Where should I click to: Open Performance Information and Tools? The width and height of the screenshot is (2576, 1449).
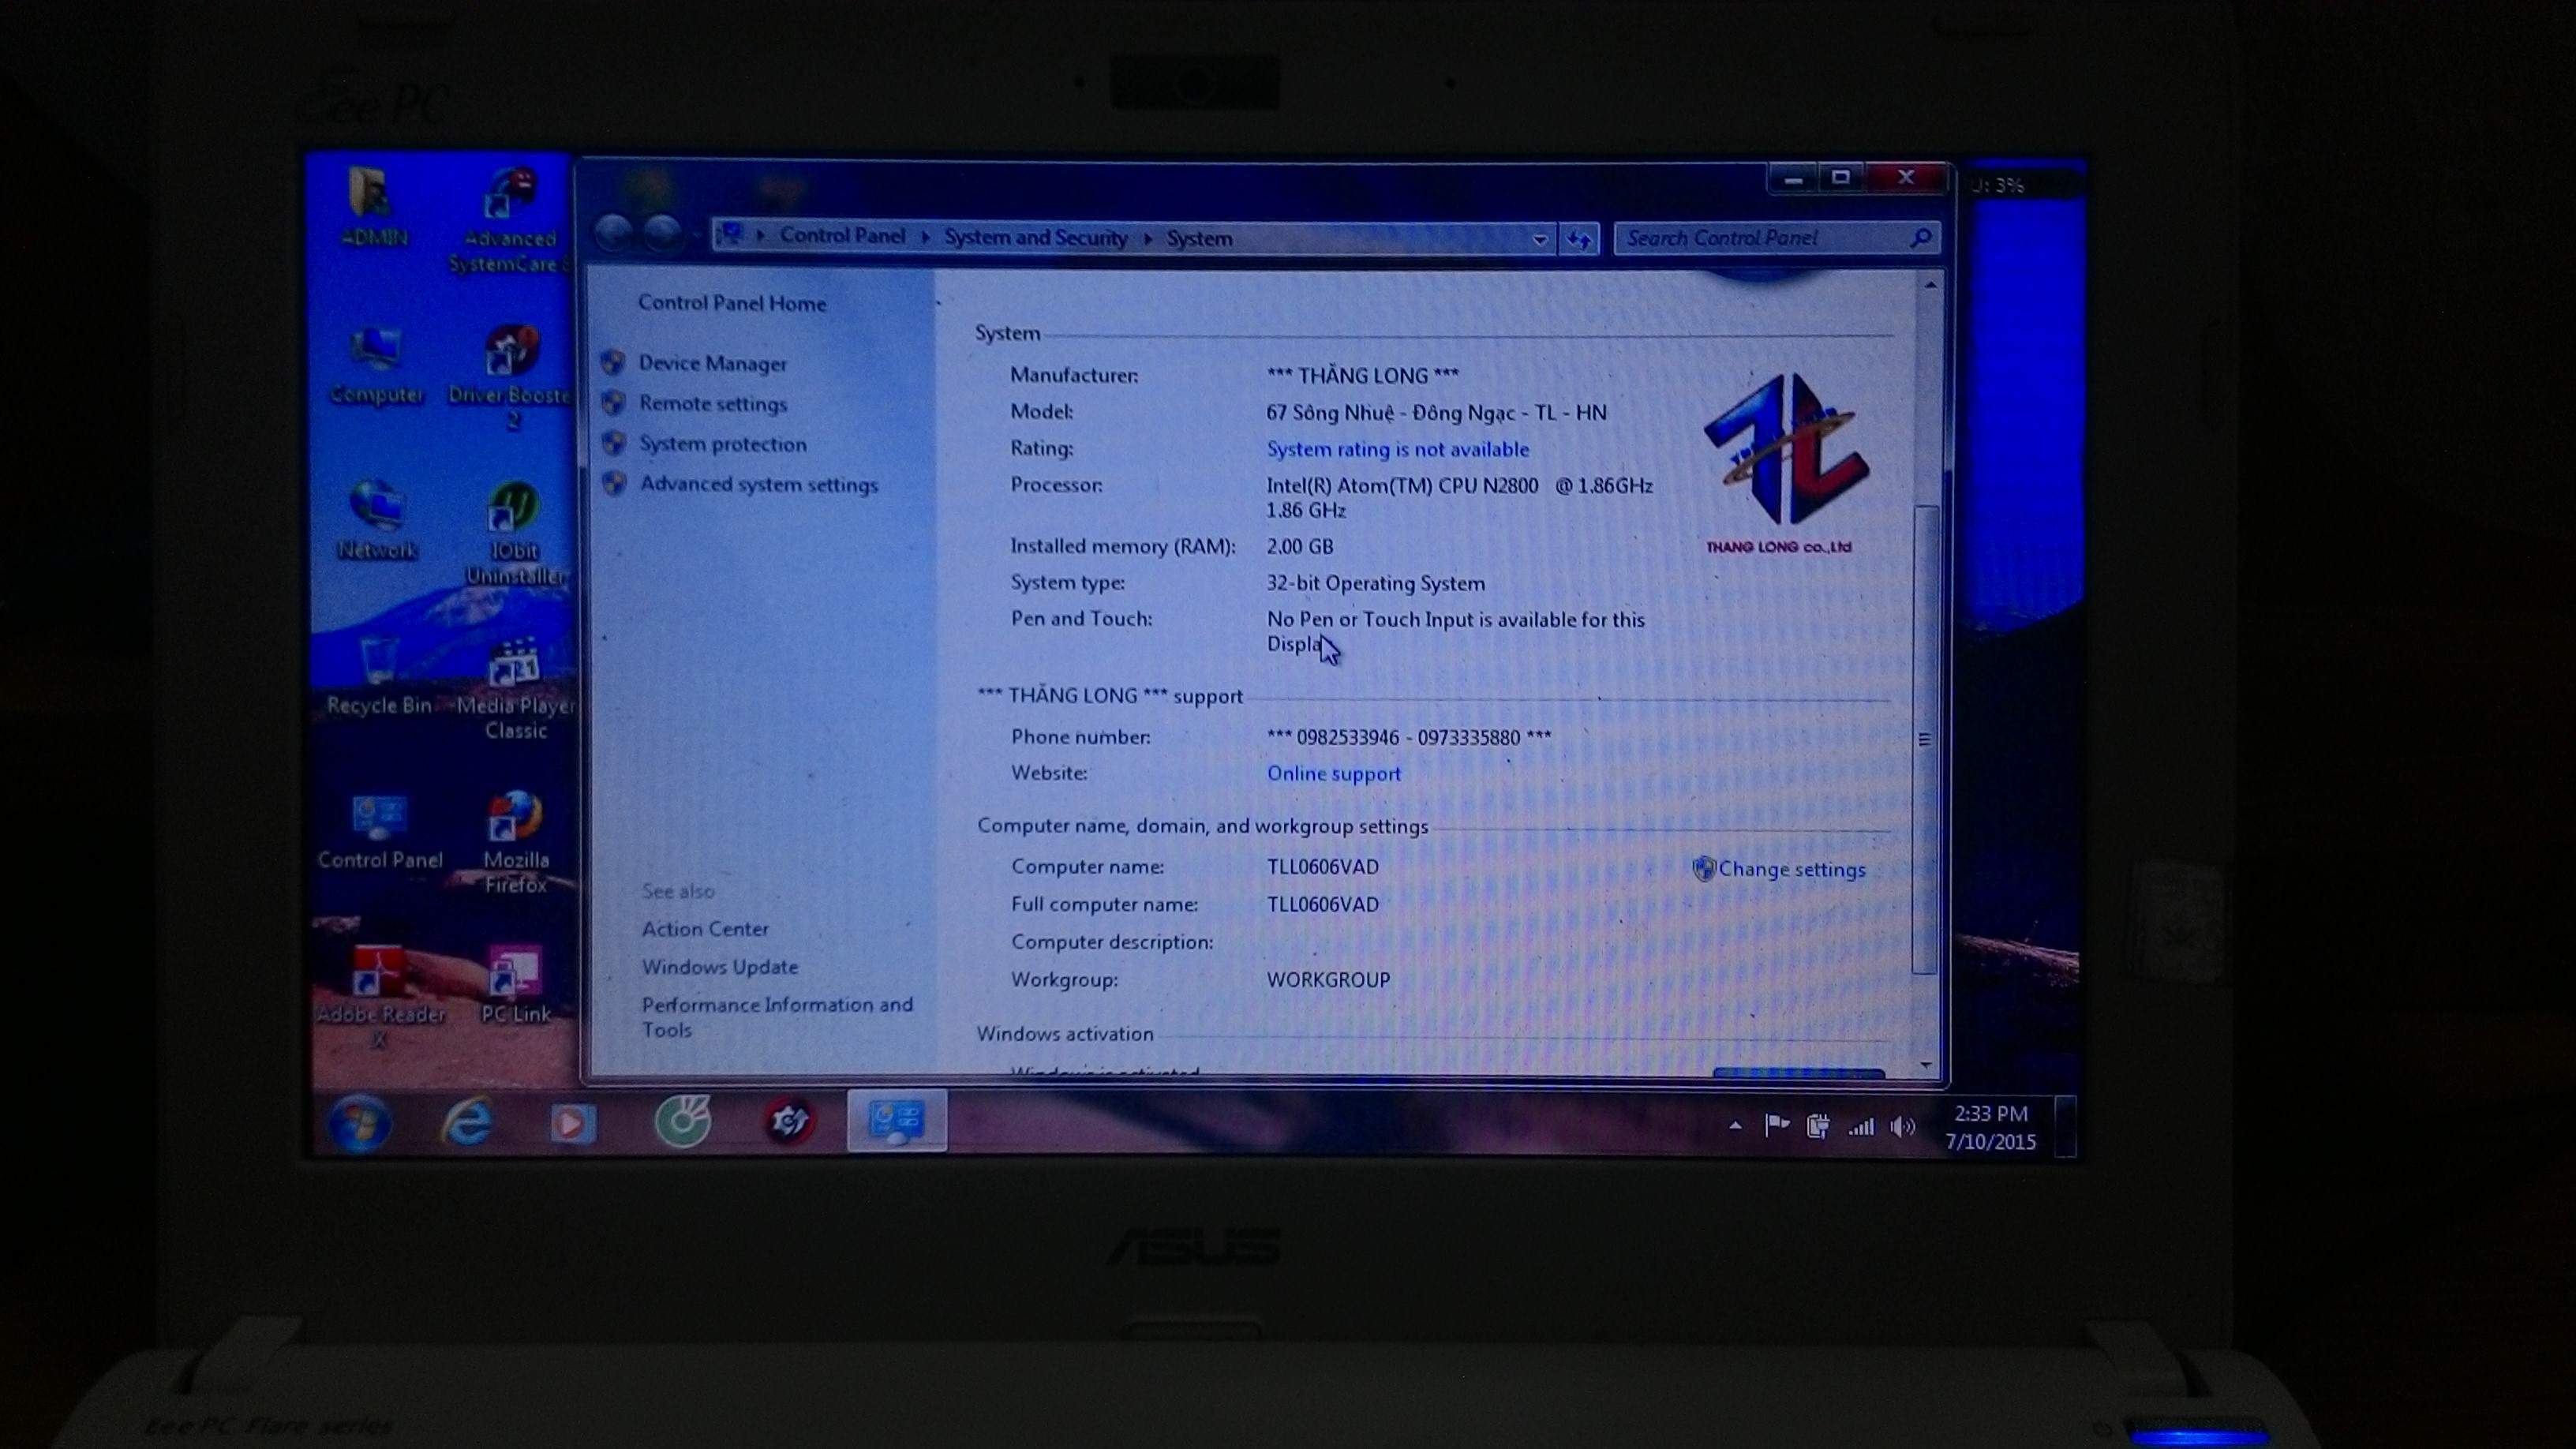[x=777, y=1017]
